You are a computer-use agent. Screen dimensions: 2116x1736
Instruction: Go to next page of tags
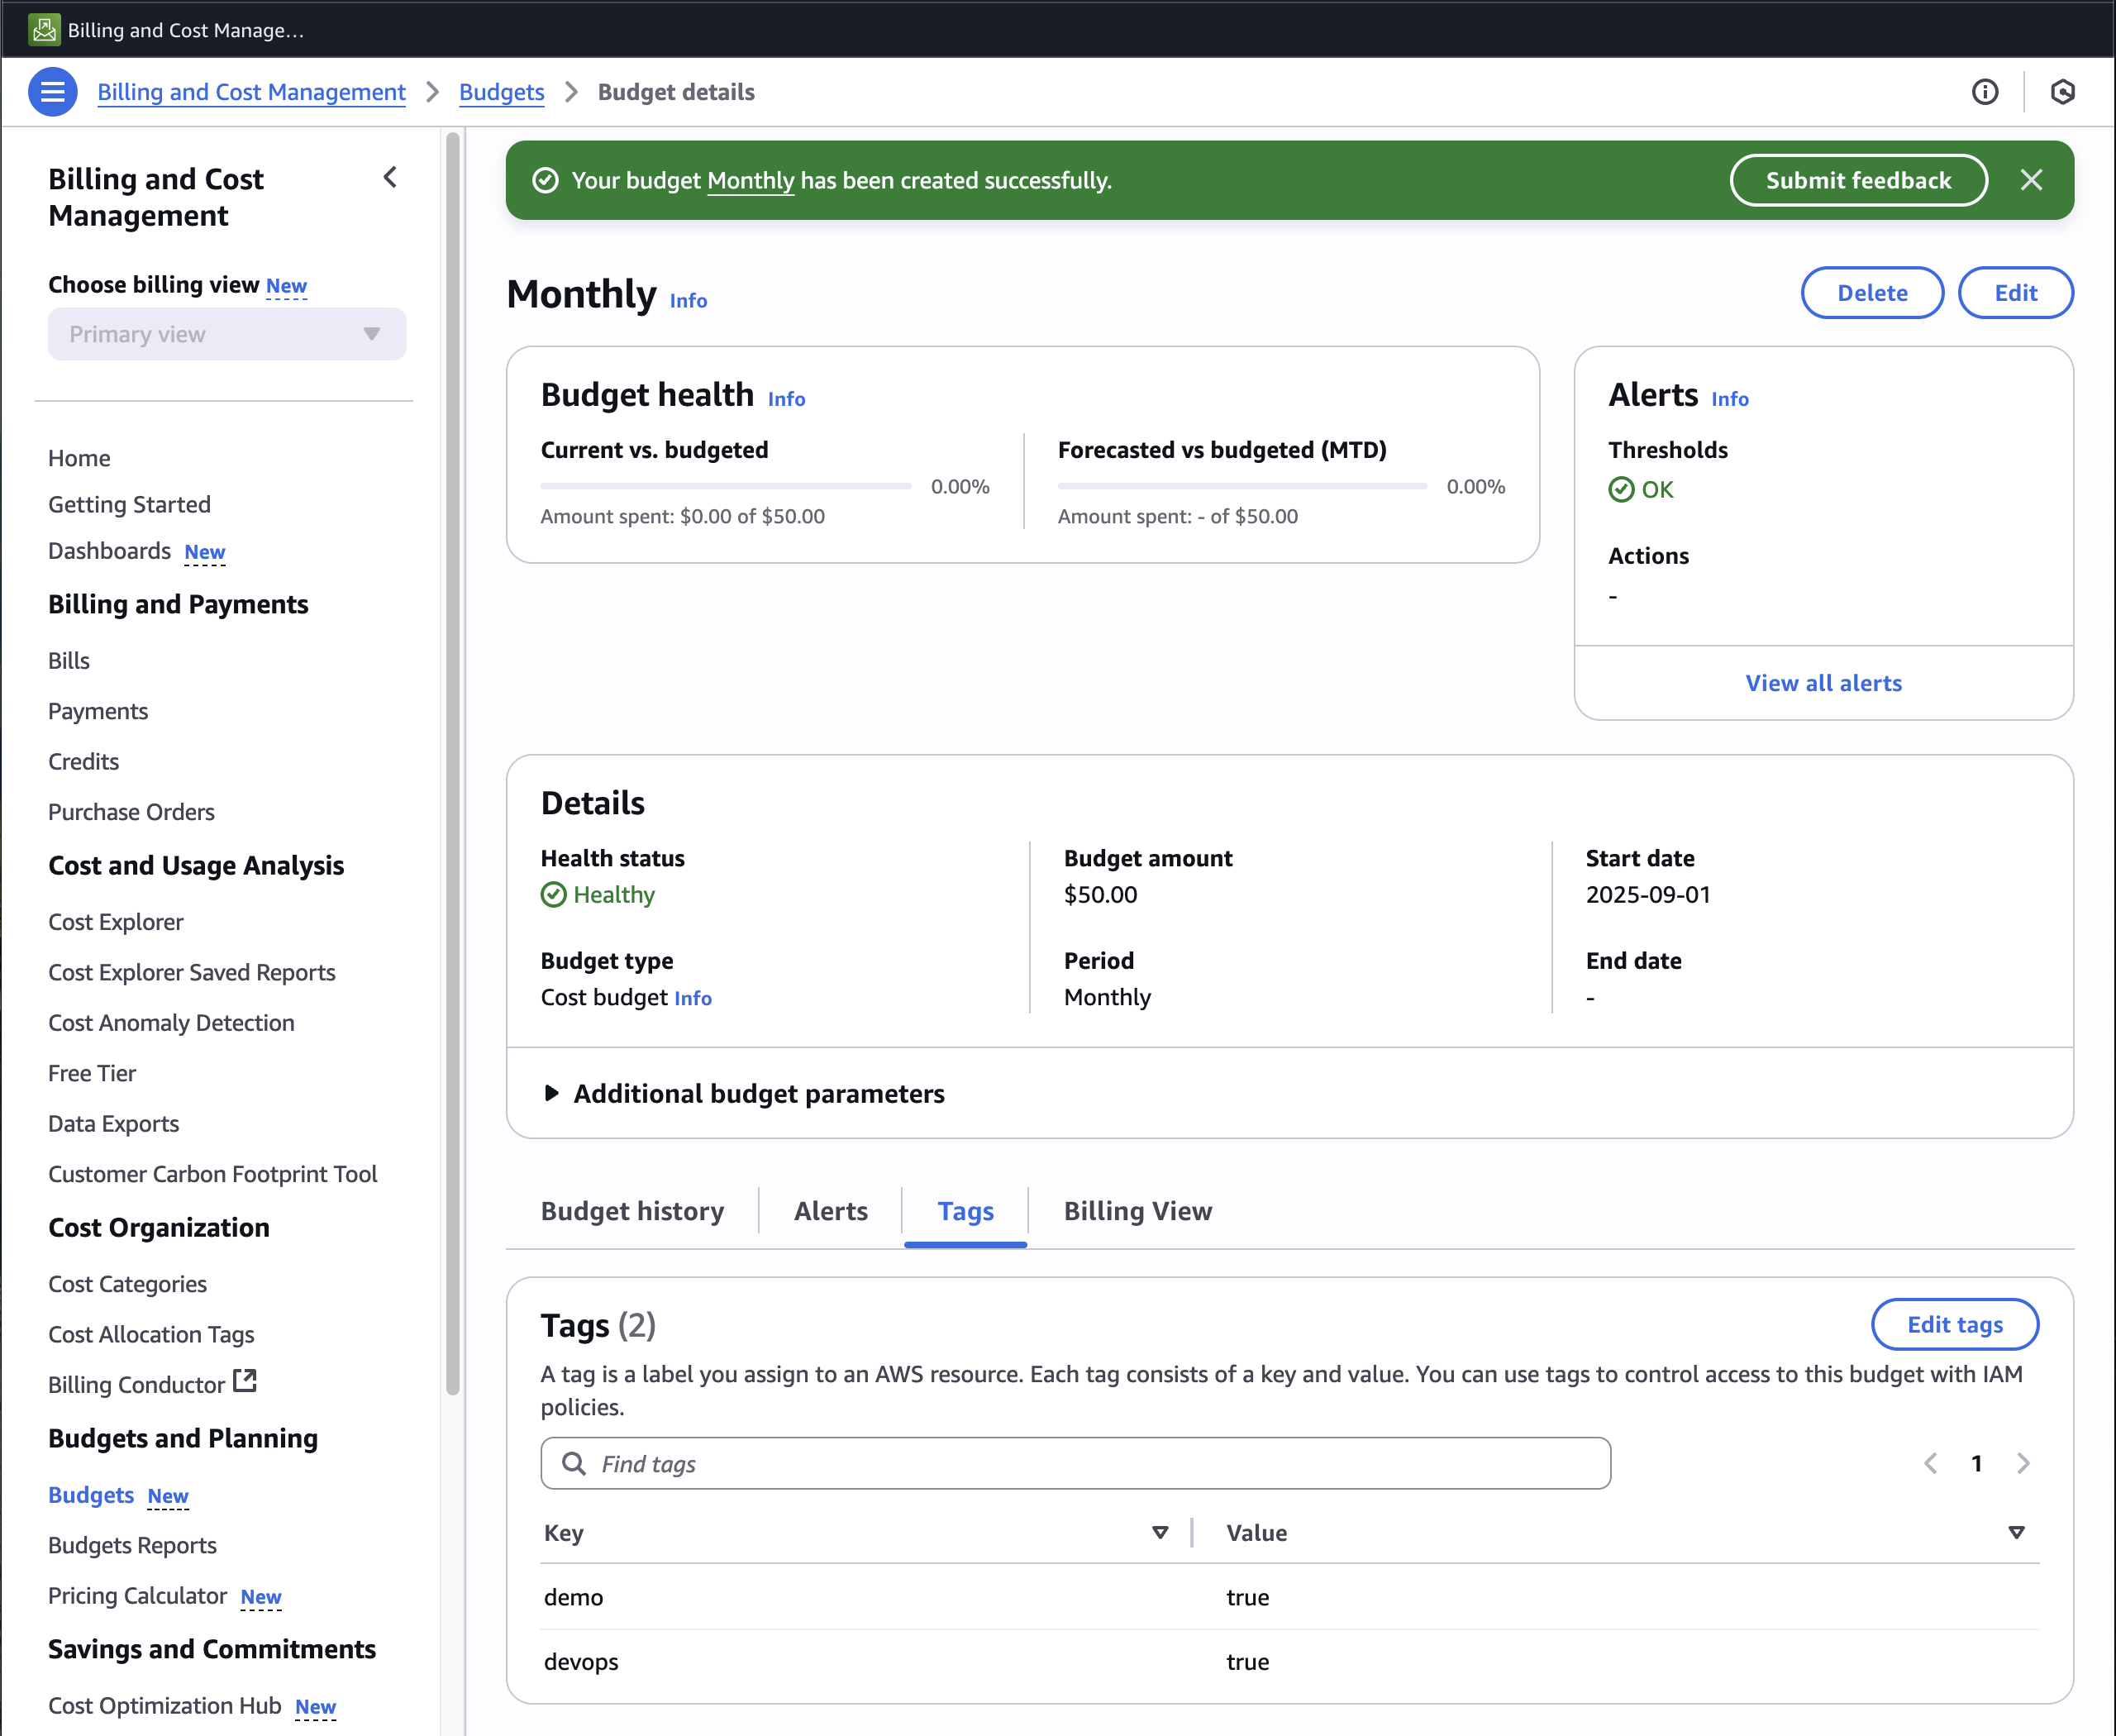coord(2023,1464)
